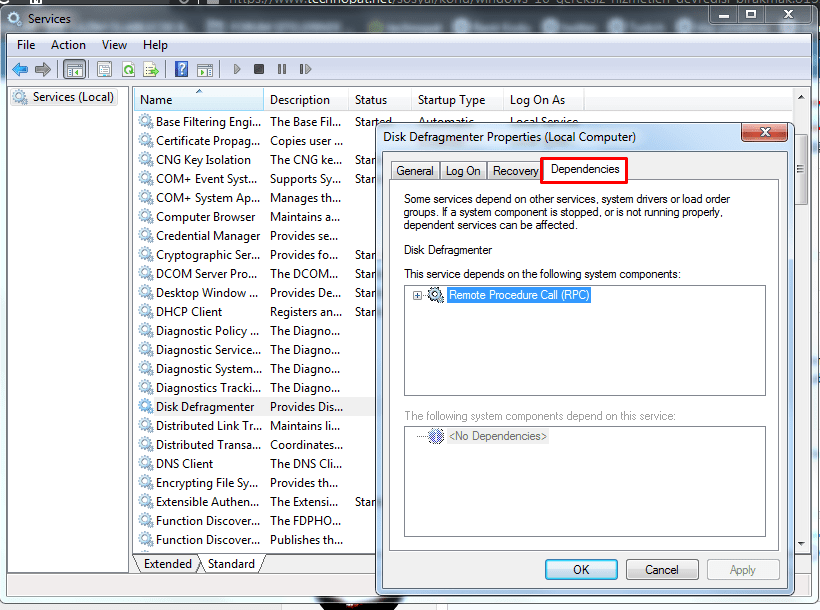
Task: Click Stop Service square icon
Action: tap(259, 69)
